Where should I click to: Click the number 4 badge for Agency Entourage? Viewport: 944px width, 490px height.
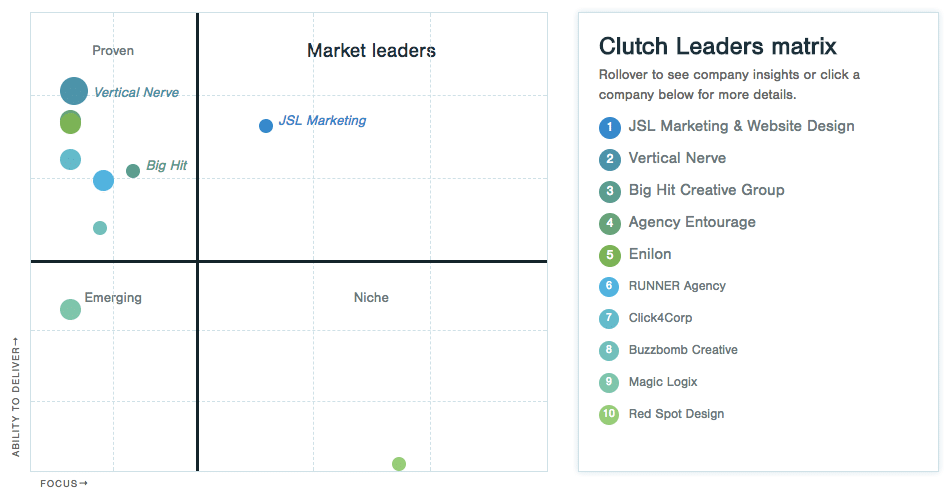(610, 223)
